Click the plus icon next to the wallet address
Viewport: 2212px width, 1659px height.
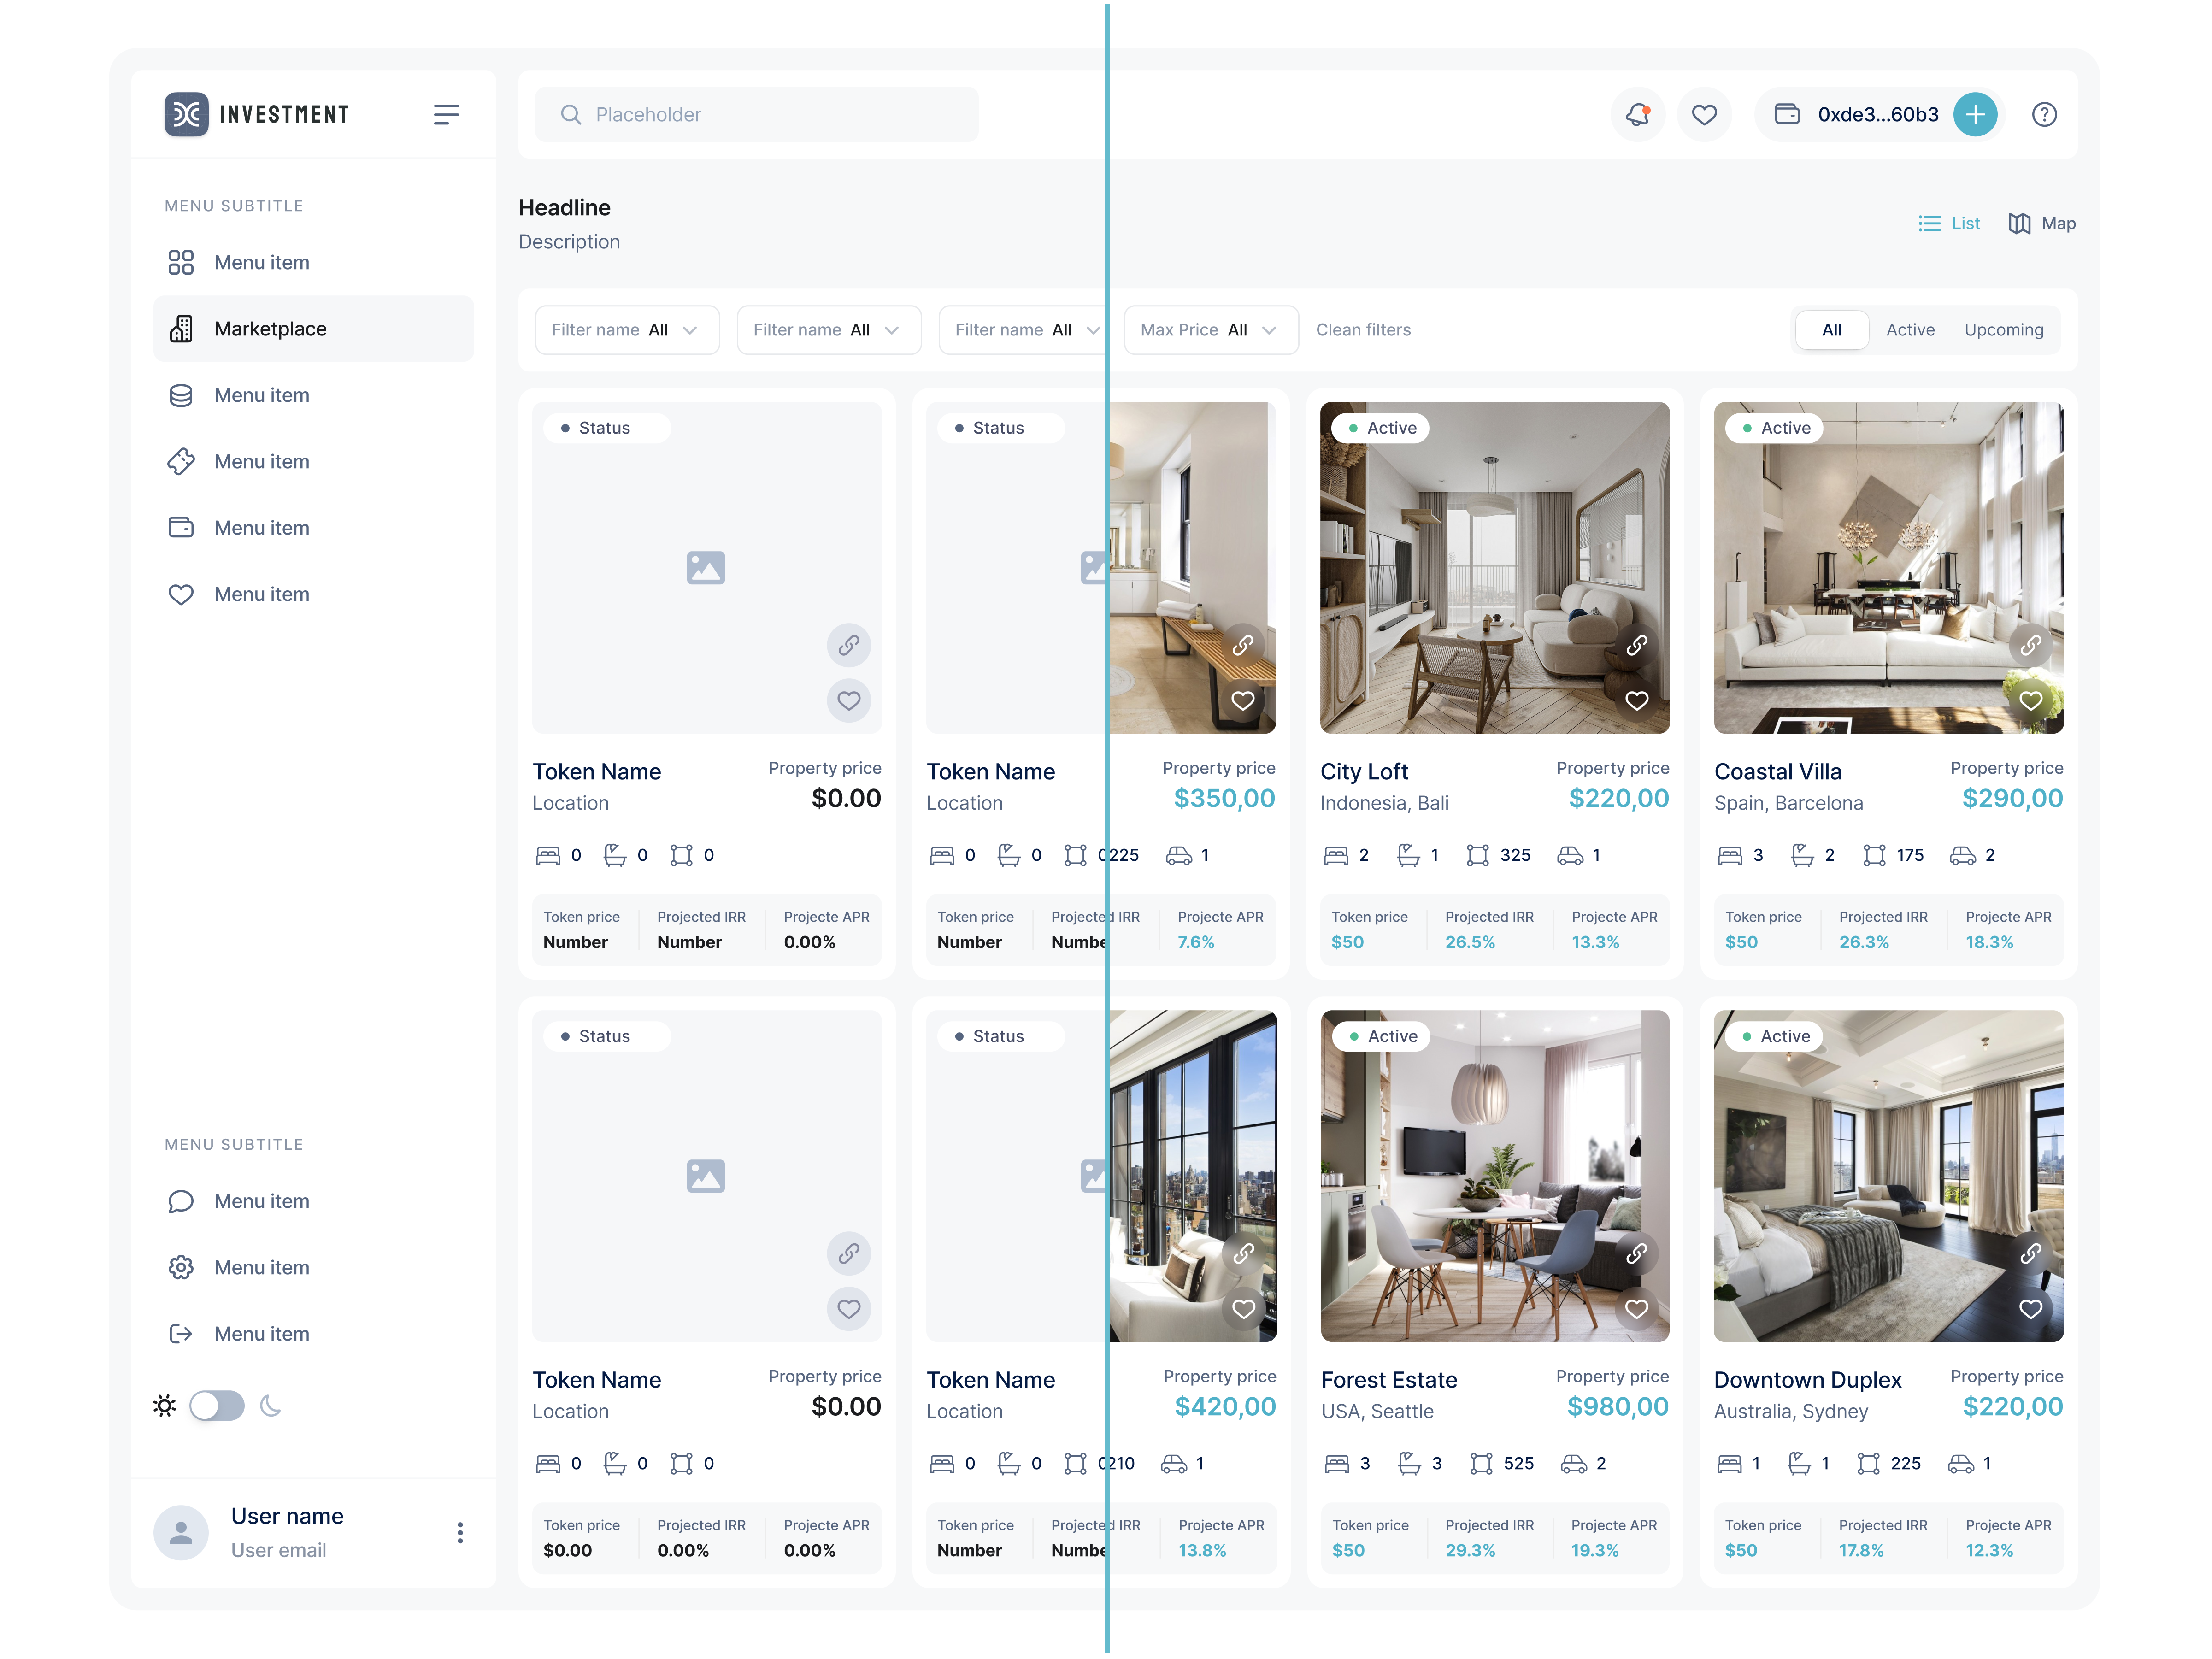[1976, 114]
